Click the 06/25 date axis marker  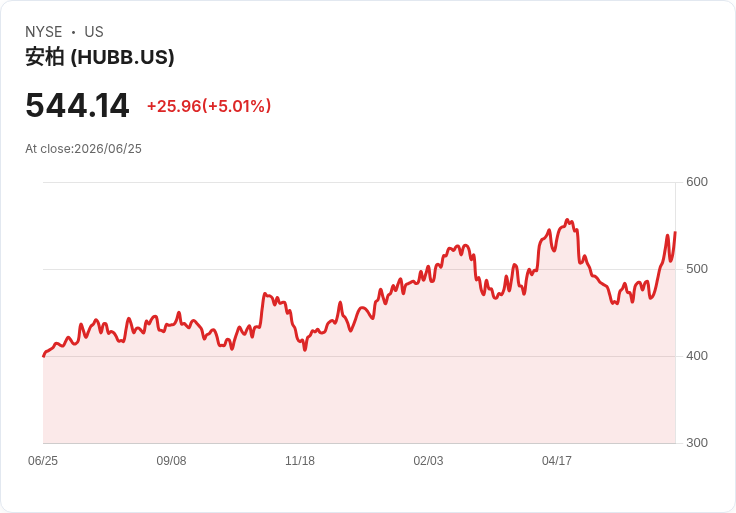pyautogui.click(x=43, y=461)
